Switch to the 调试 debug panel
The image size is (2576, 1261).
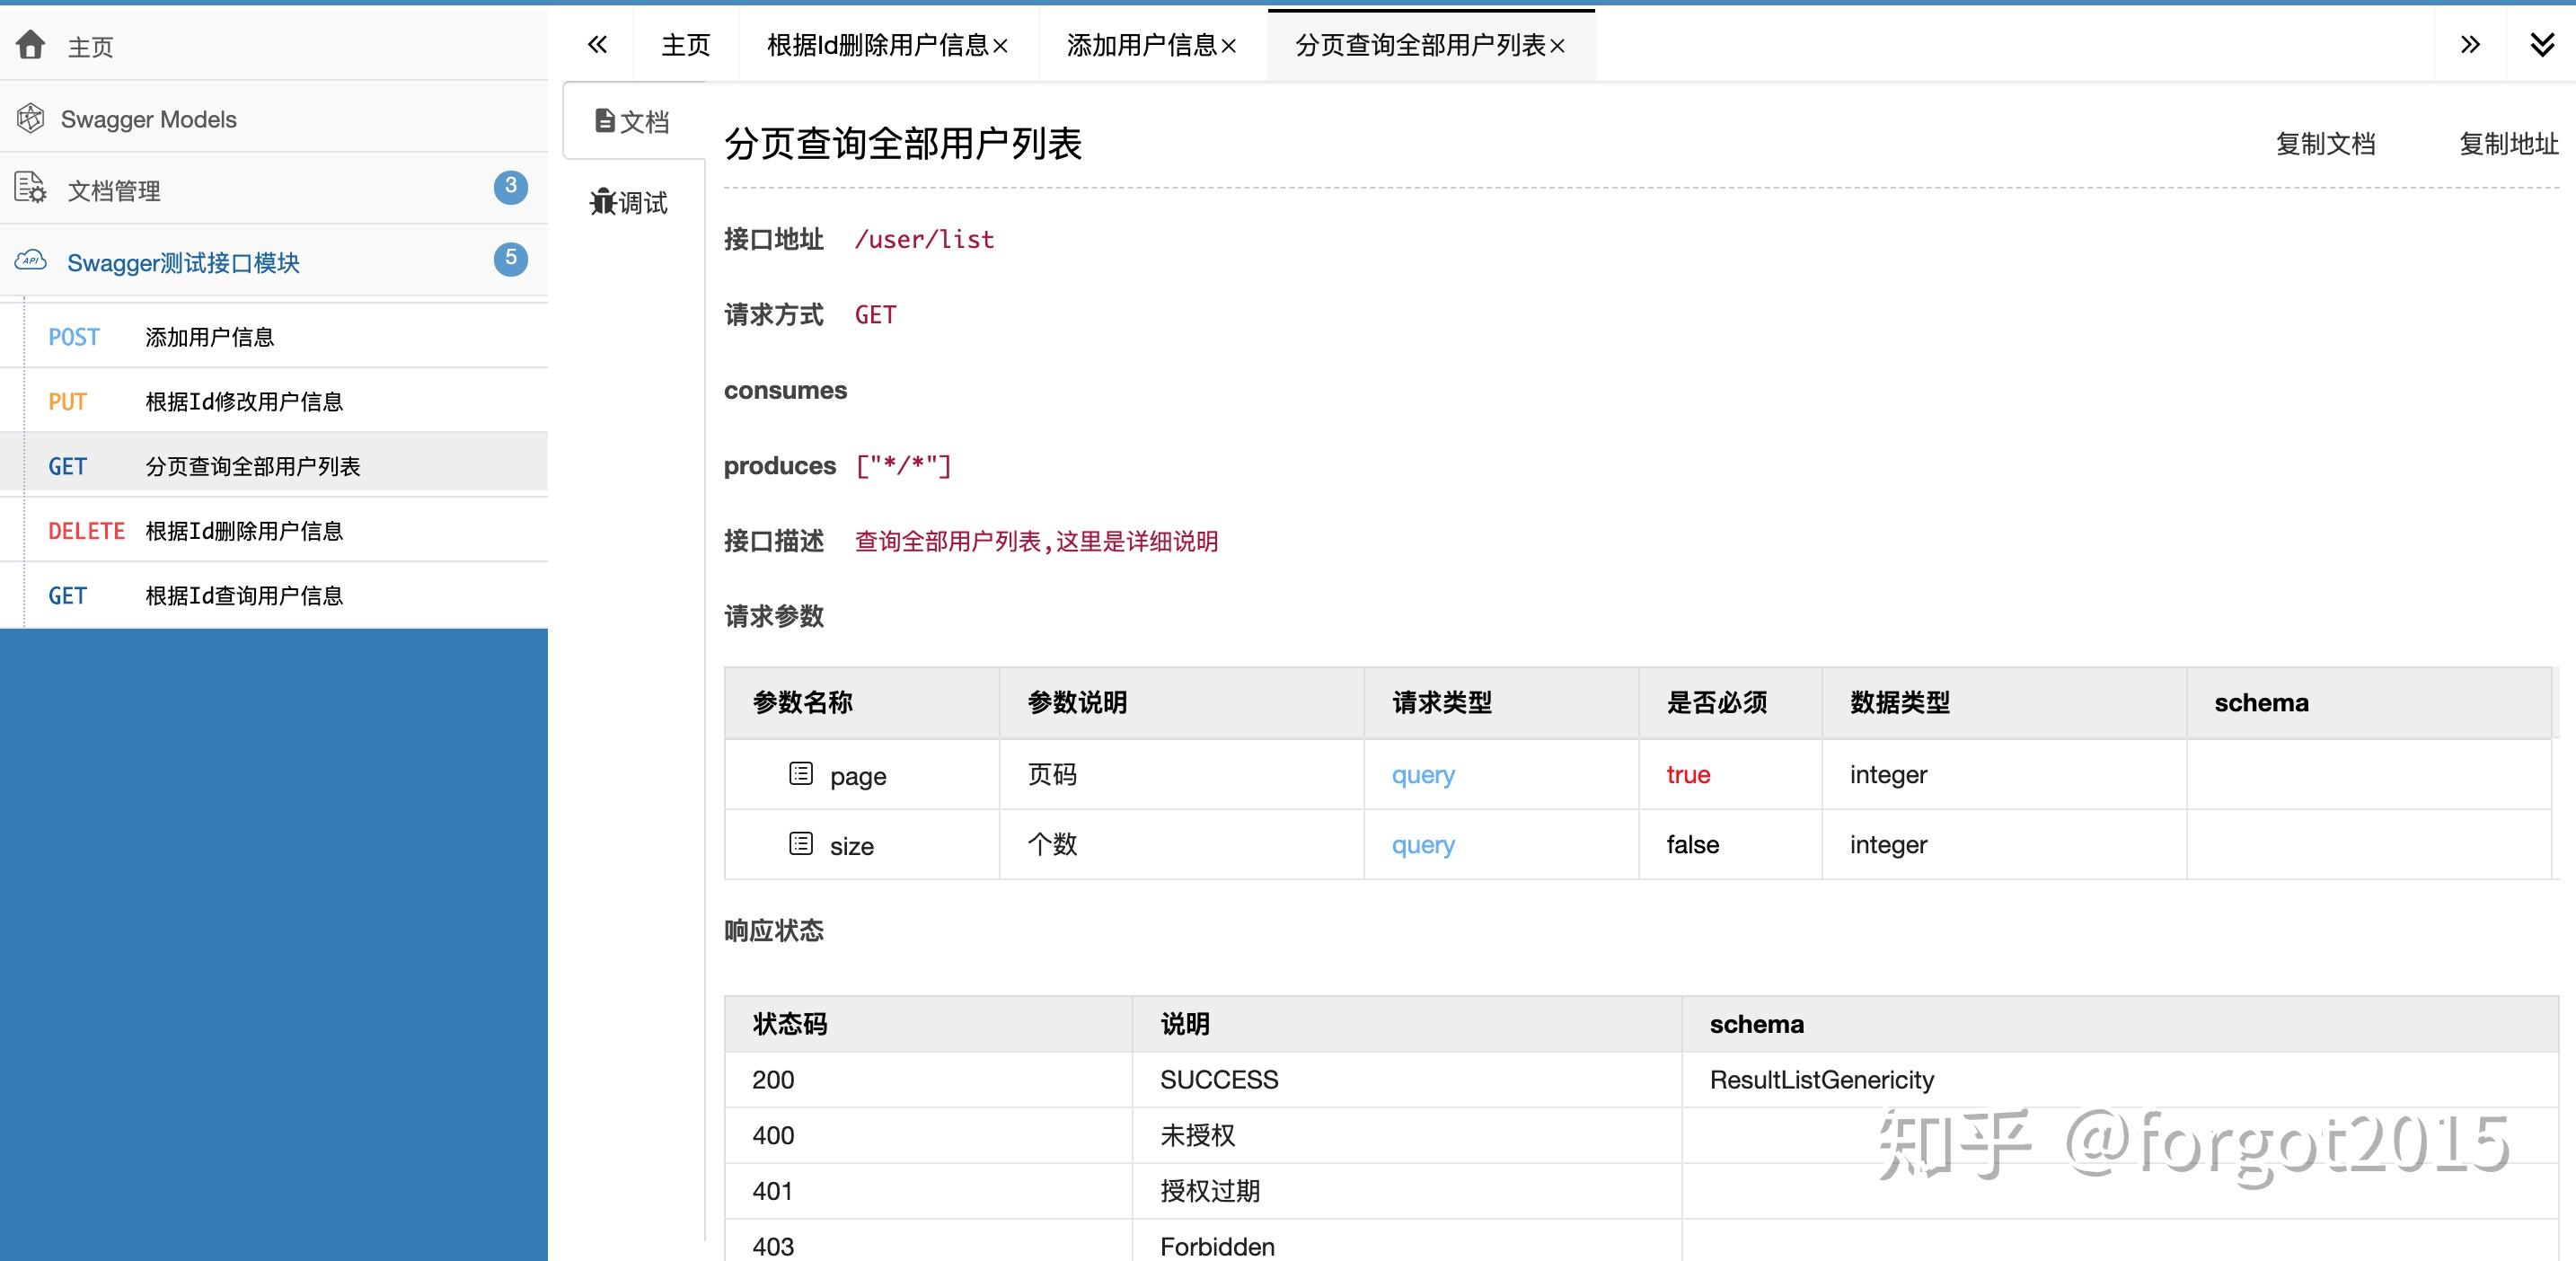[x=630, y=202]
